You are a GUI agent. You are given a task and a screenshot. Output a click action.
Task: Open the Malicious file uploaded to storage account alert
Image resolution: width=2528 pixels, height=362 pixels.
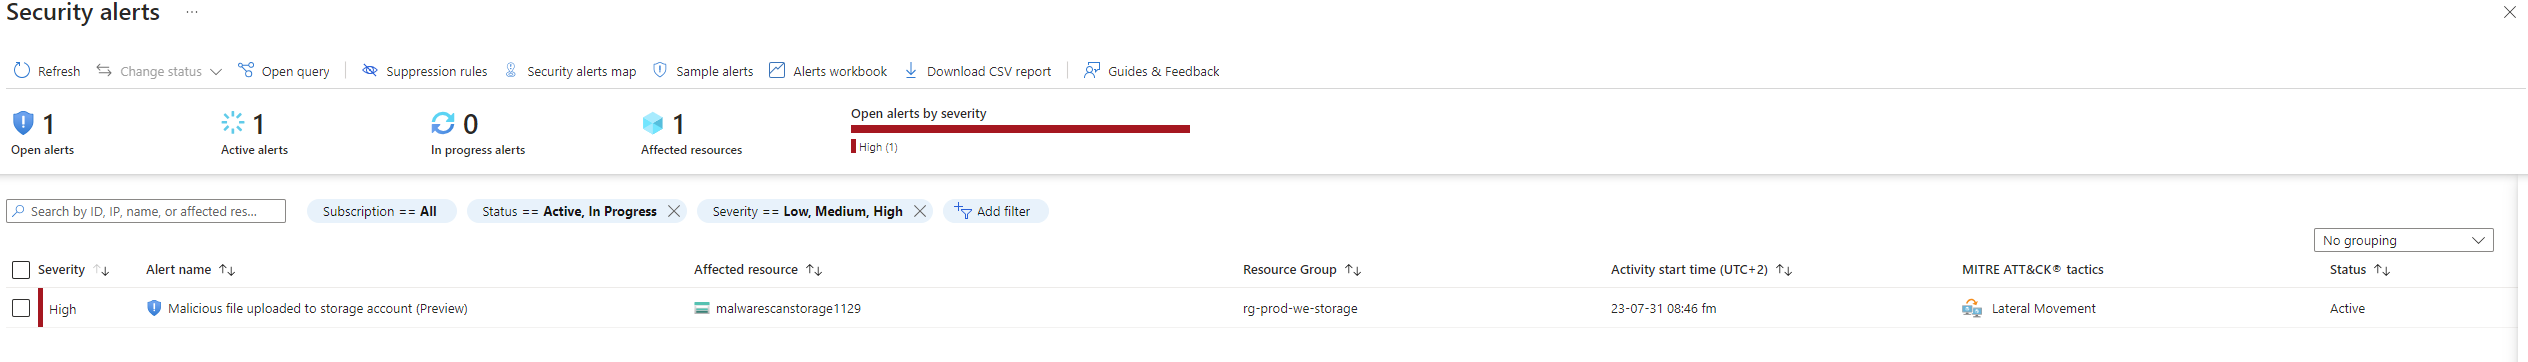(x=318, y=309)
